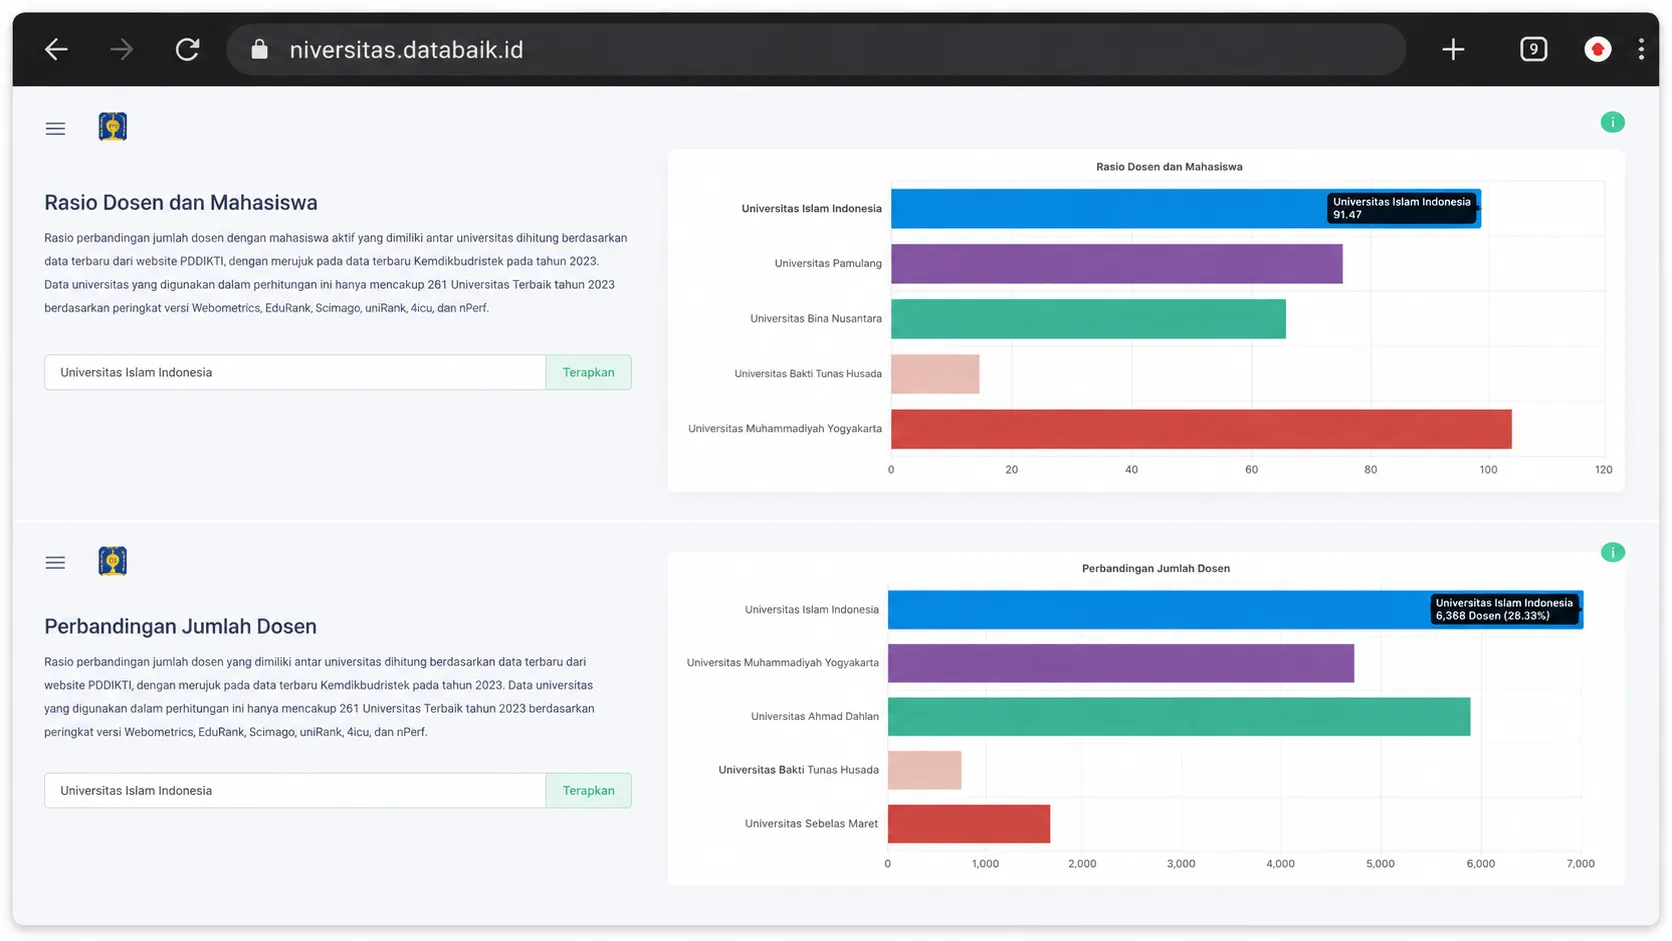Click the padlock site security icon
Screen dimensions: 1672x941
[259, 49]
